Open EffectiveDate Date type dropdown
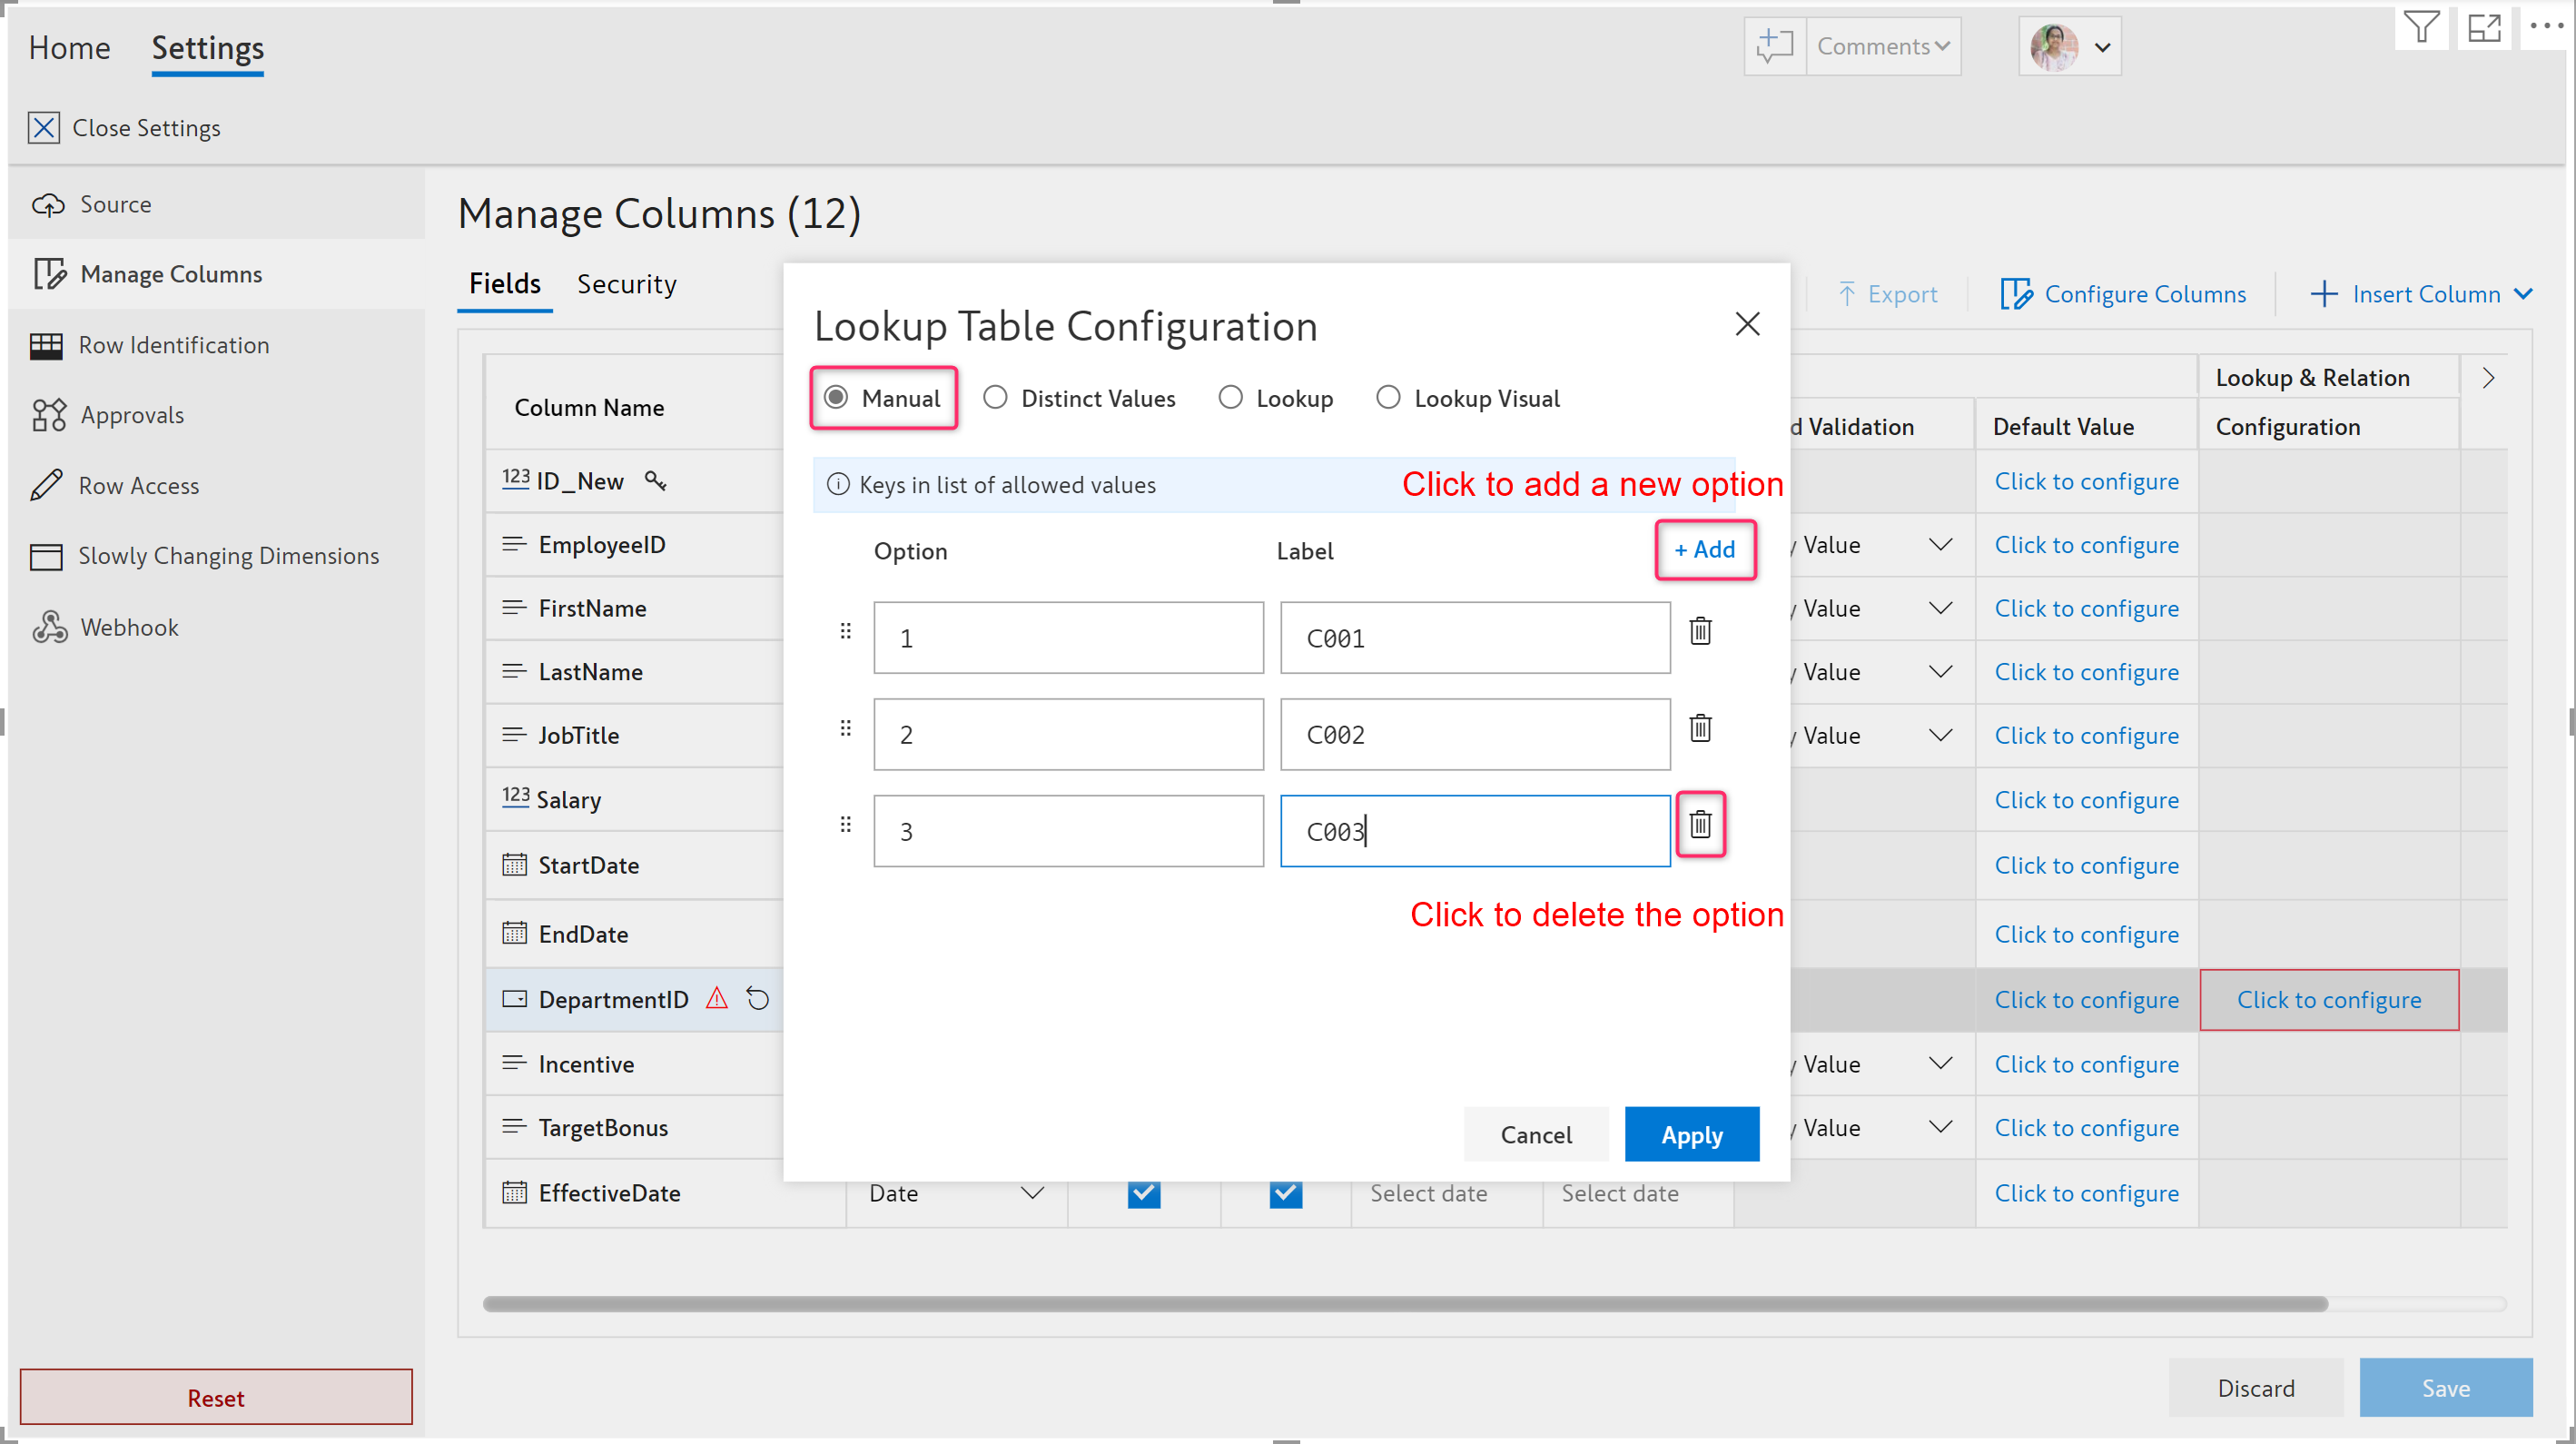 (1032, 1192)
